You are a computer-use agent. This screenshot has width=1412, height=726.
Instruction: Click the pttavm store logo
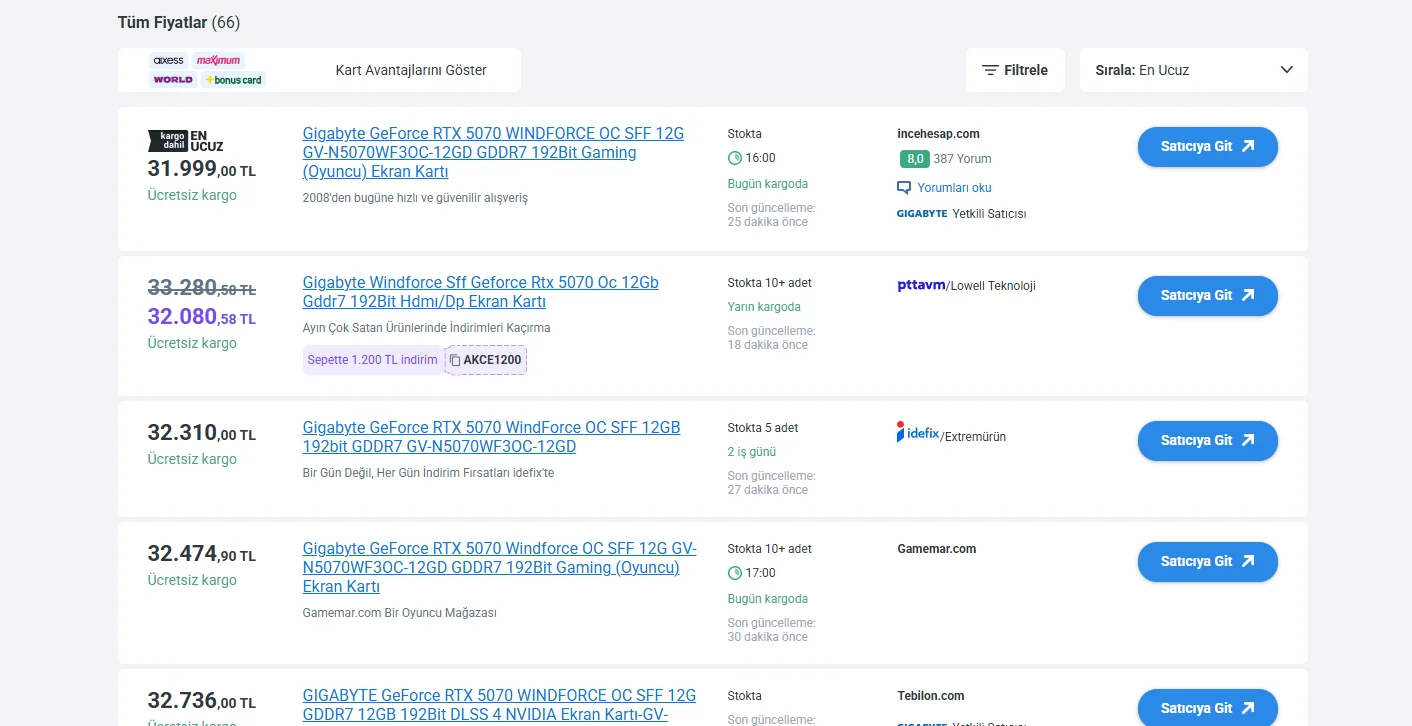click(921, 285)
